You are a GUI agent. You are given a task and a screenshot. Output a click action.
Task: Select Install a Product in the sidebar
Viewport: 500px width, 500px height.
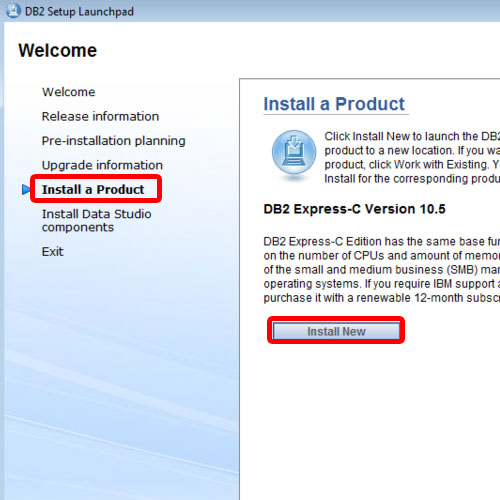click(93, 189)
